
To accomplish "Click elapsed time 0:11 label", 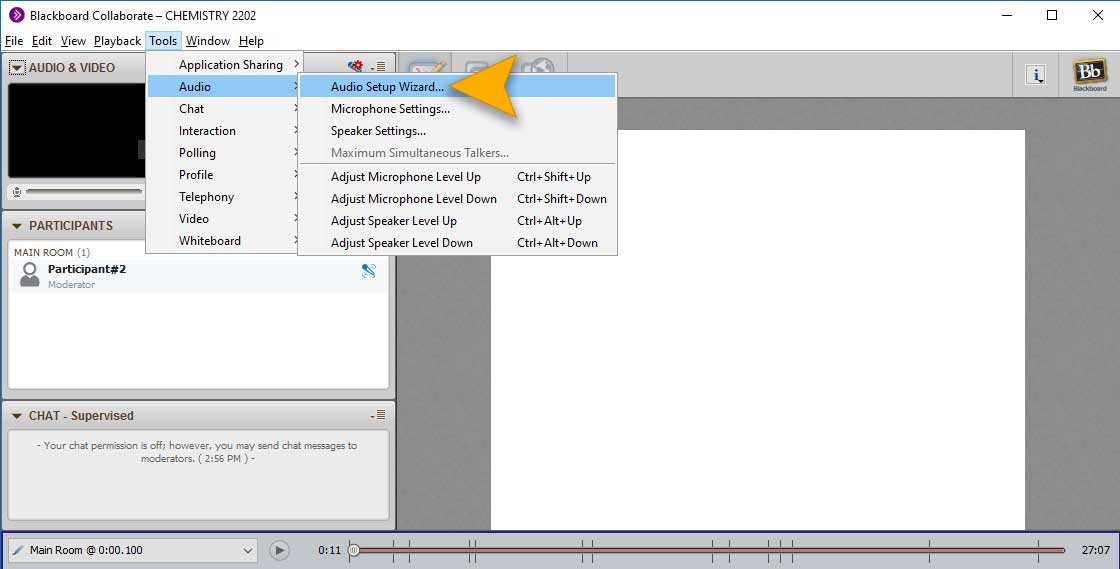I will tap(329, 550).
